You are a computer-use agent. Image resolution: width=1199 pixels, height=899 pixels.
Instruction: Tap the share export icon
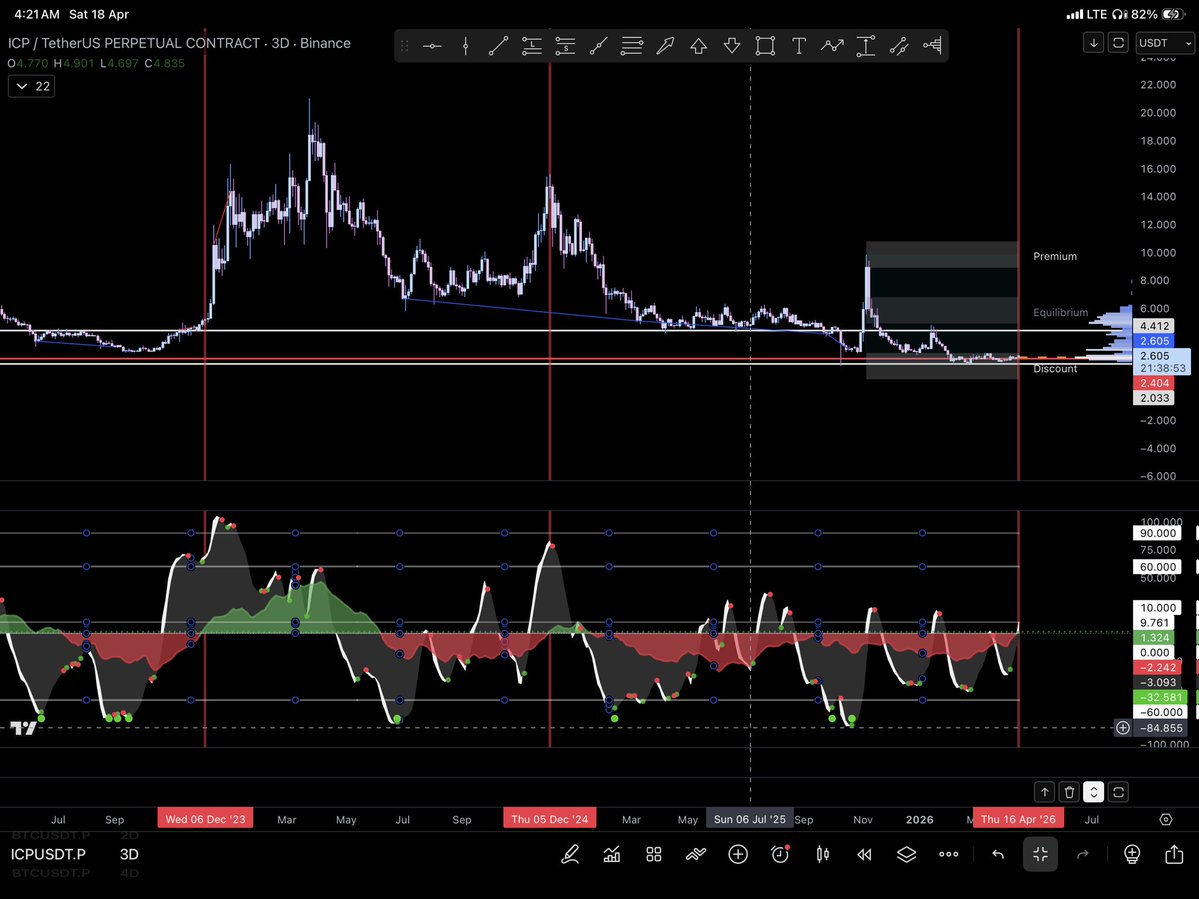1174,854
